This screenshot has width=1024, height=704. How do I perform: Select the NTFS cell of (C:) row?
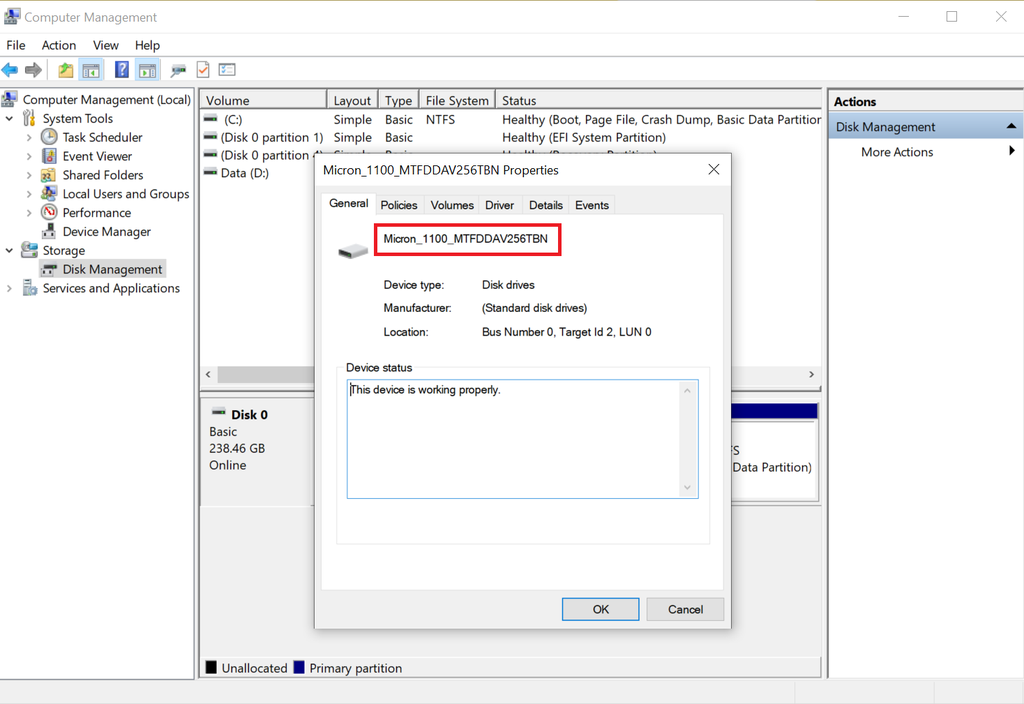440,120
